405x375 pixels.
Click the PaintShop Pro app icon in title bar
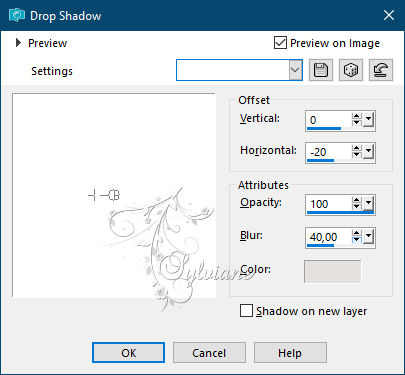[17, 16]
